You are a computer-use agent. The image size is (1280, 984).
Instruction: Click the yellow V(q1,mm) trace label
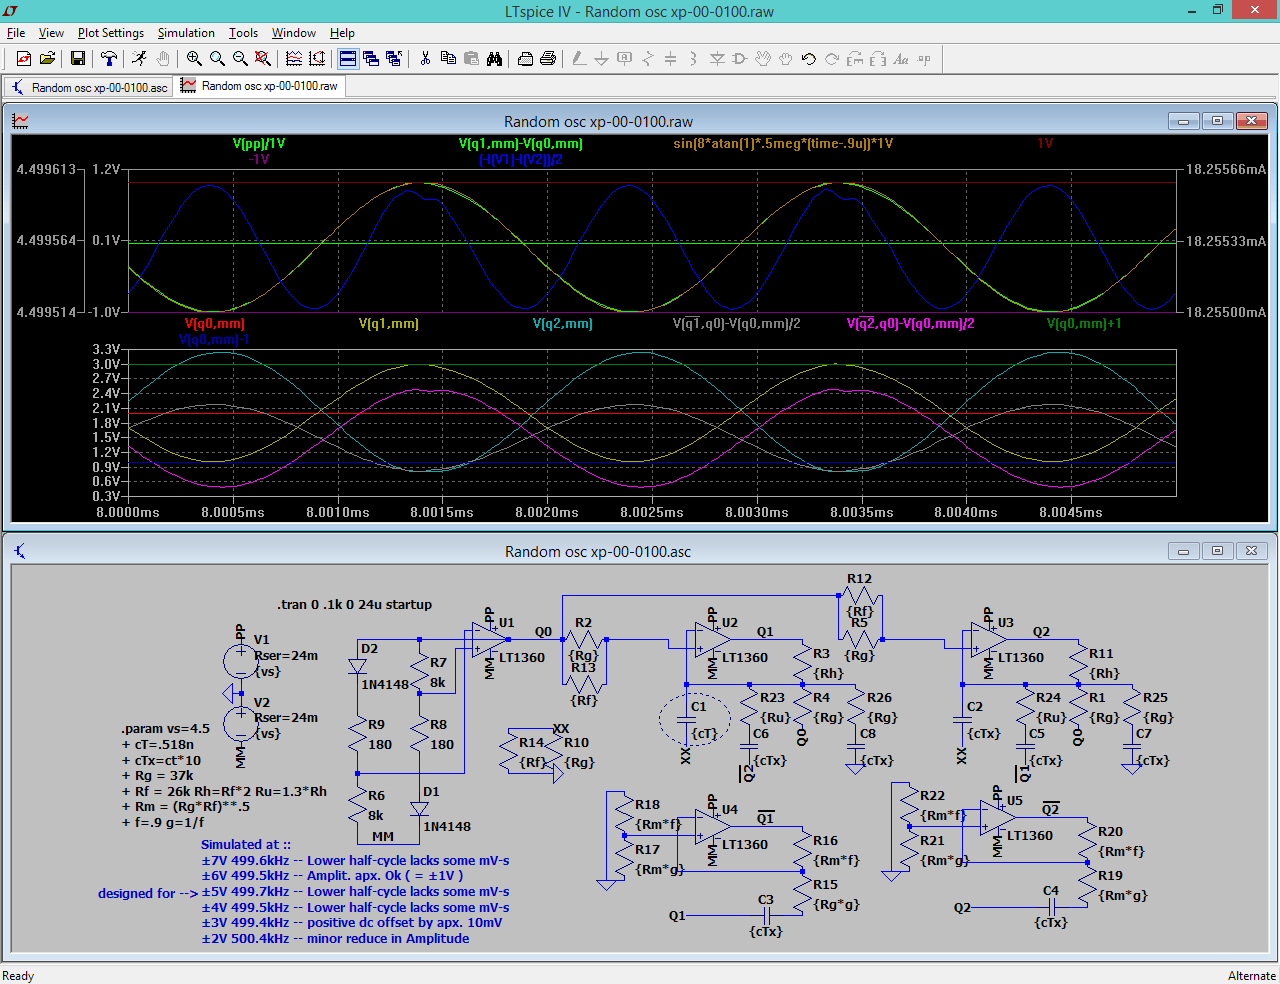pos(389,324)
